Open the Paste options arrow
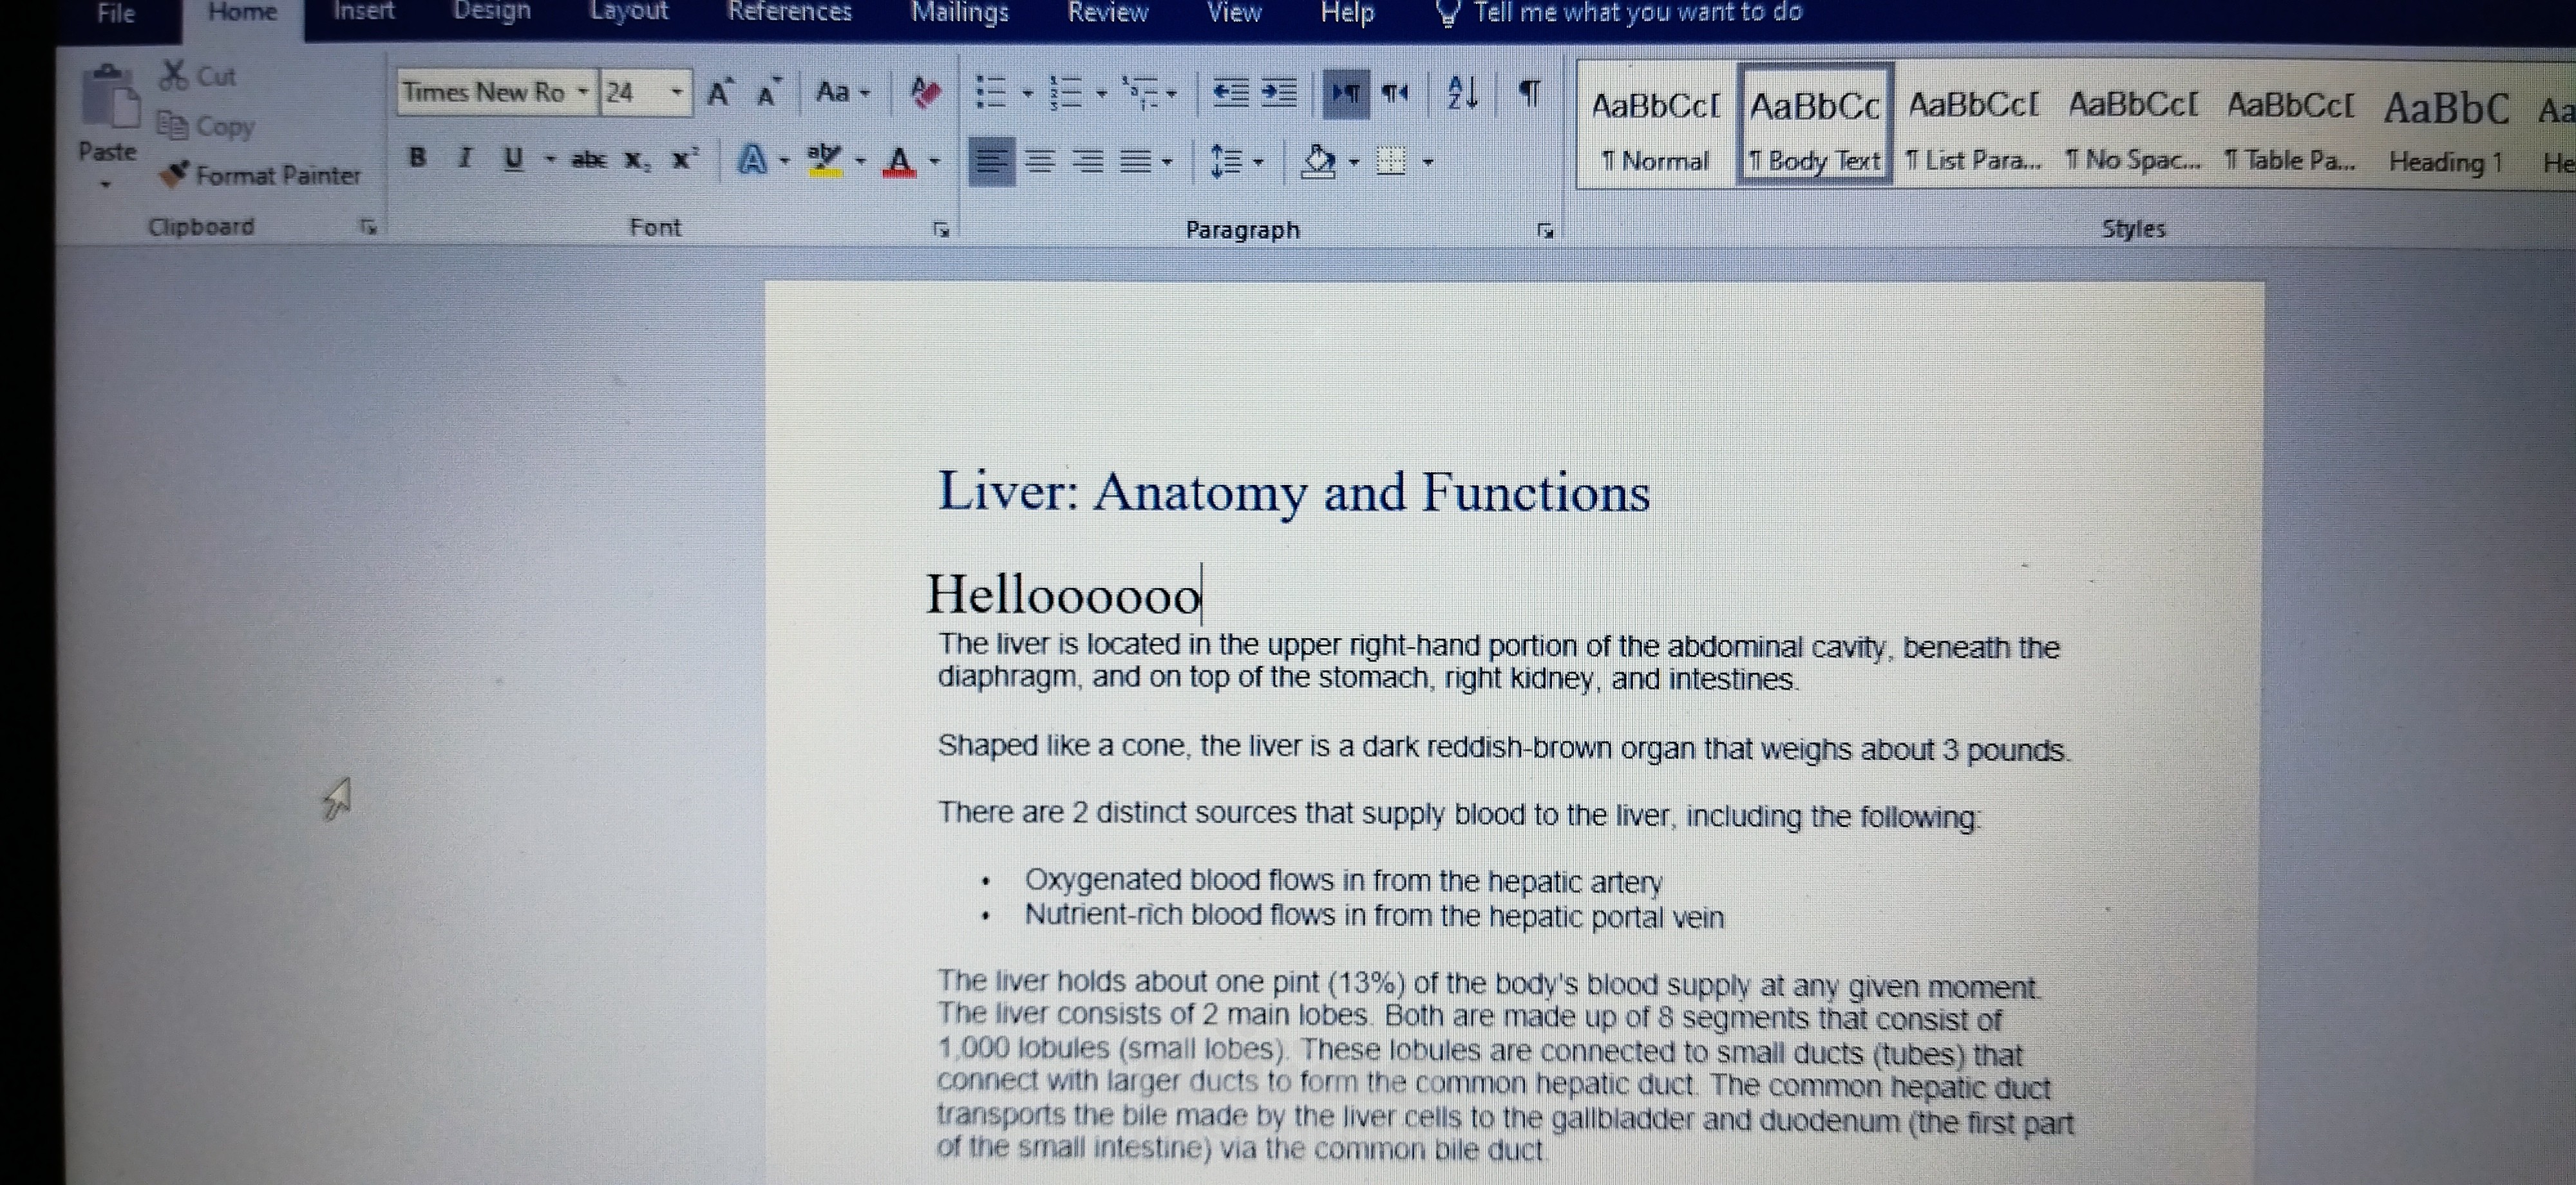Viewport: 2576px width, 1185px height. point(106,184)
